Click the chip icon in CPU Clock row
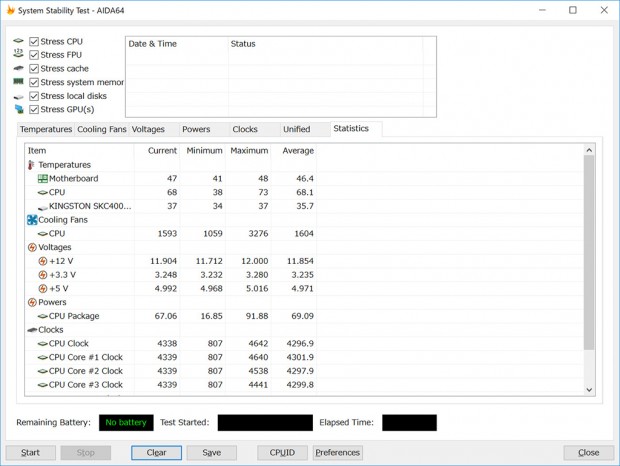 click(42, 344)
